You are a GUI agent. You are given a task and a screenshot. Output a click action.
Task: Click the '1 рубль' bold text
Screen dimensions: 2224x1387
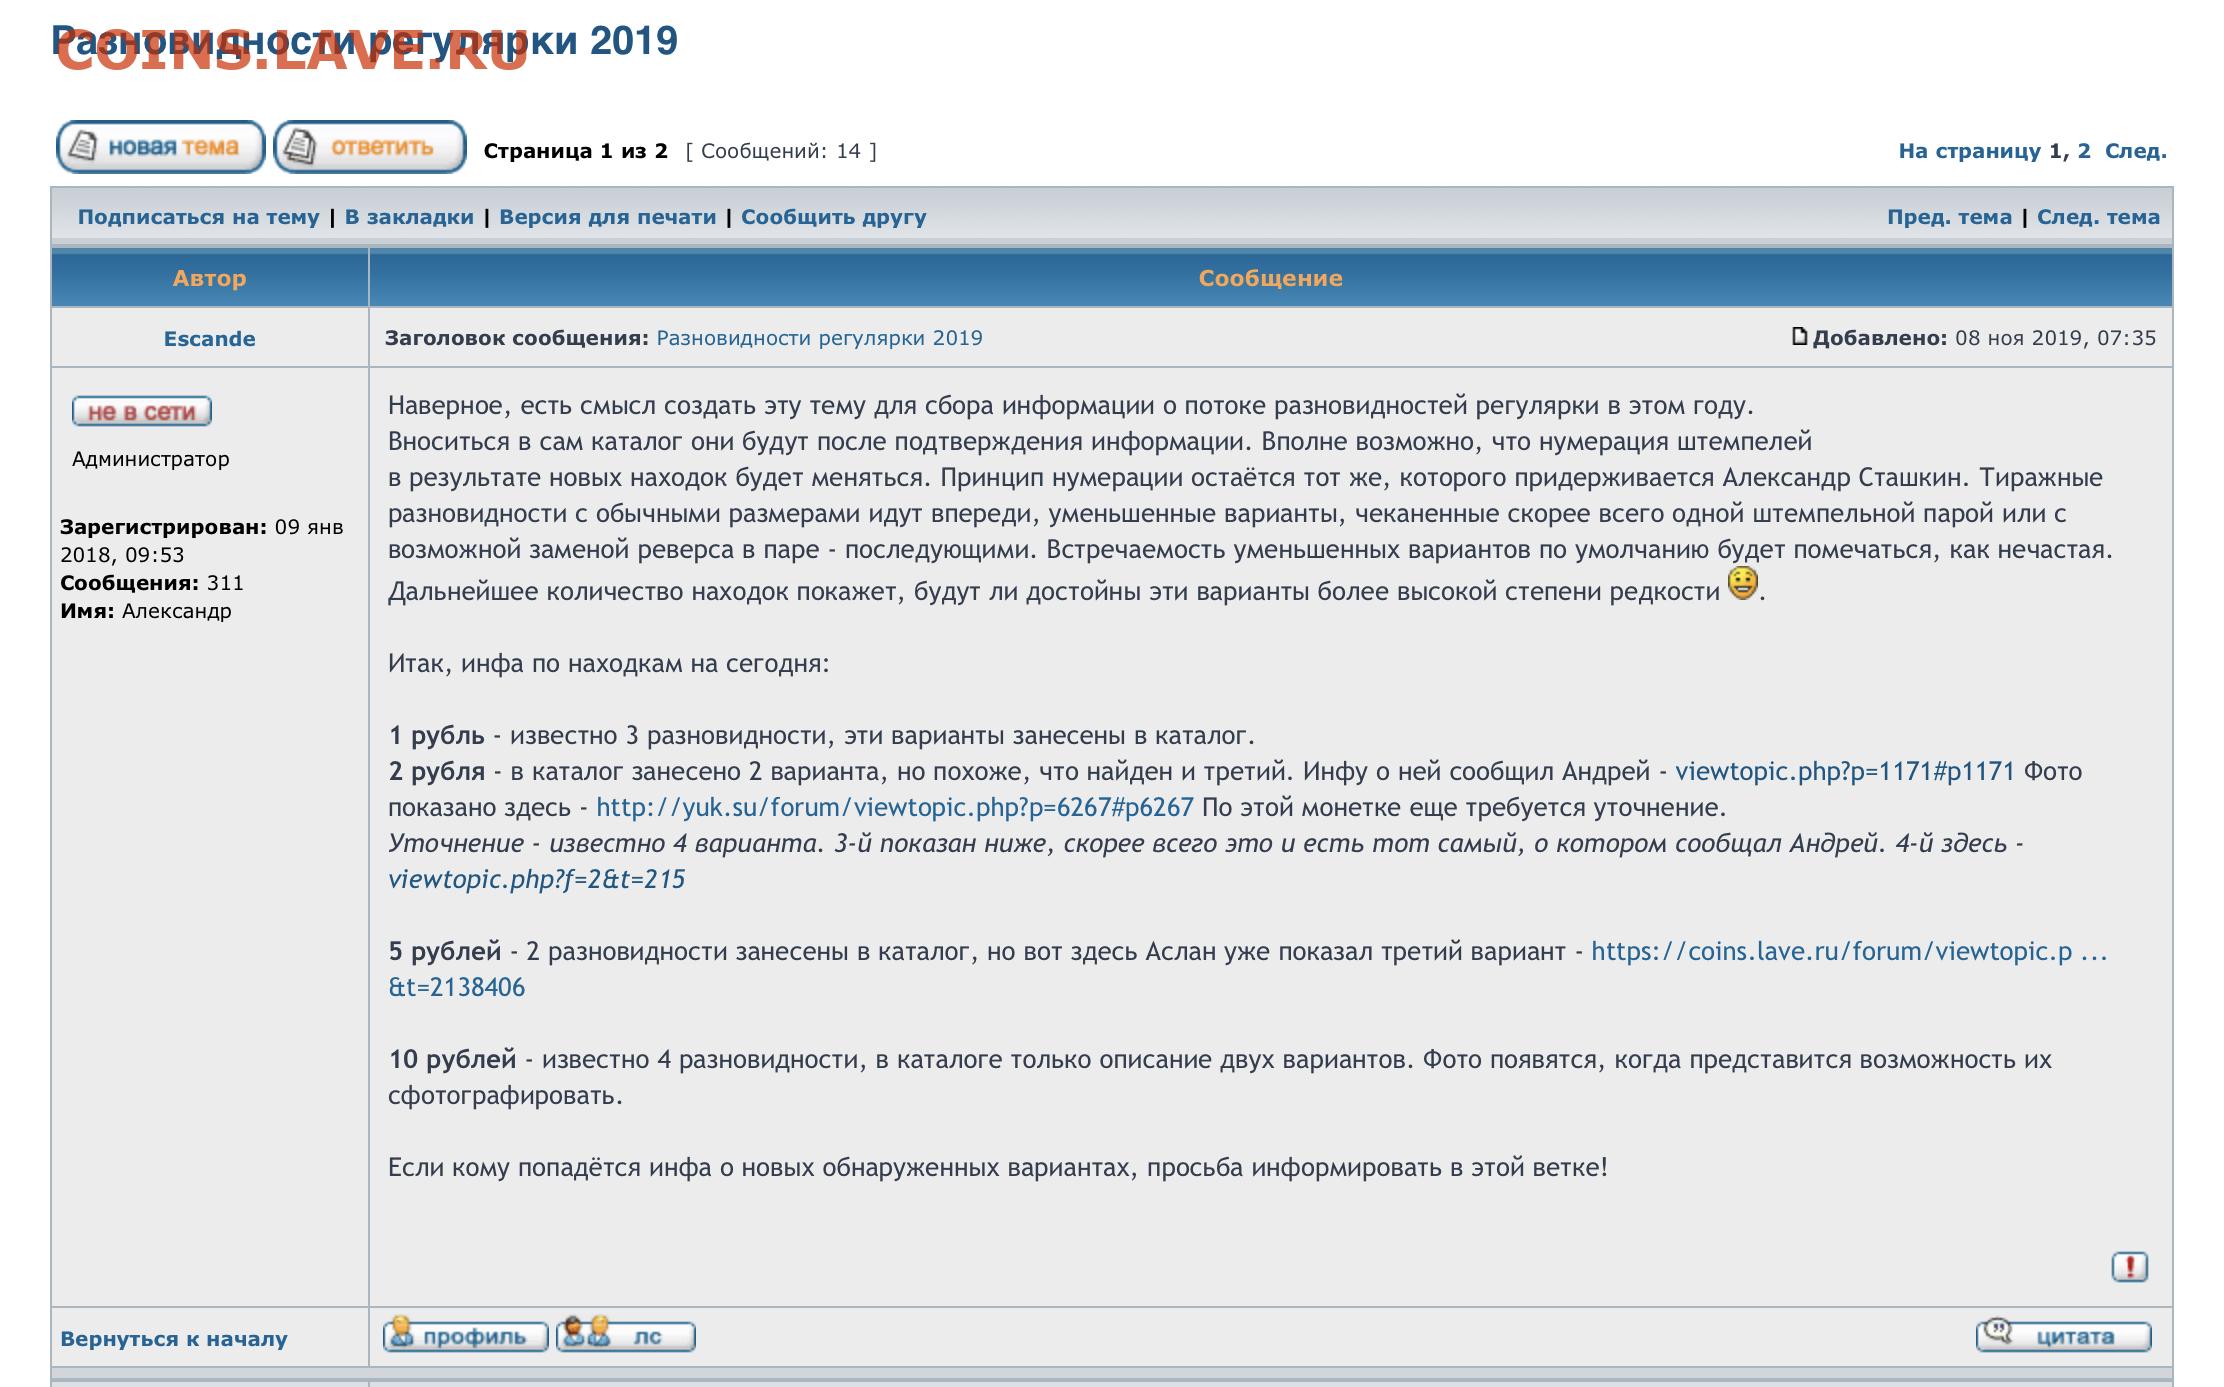pos(437,736)
